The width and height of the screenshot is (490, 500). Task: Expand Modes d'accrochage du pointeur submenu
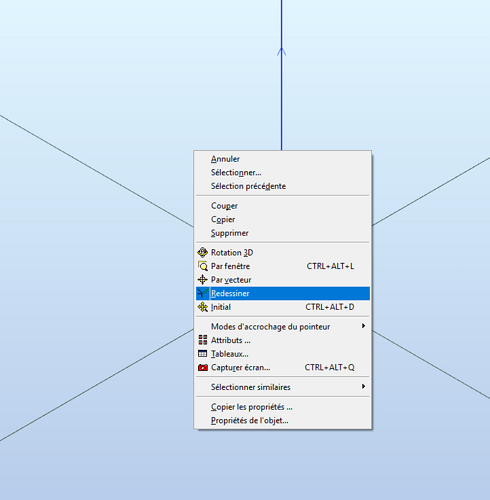coord(283,327)
